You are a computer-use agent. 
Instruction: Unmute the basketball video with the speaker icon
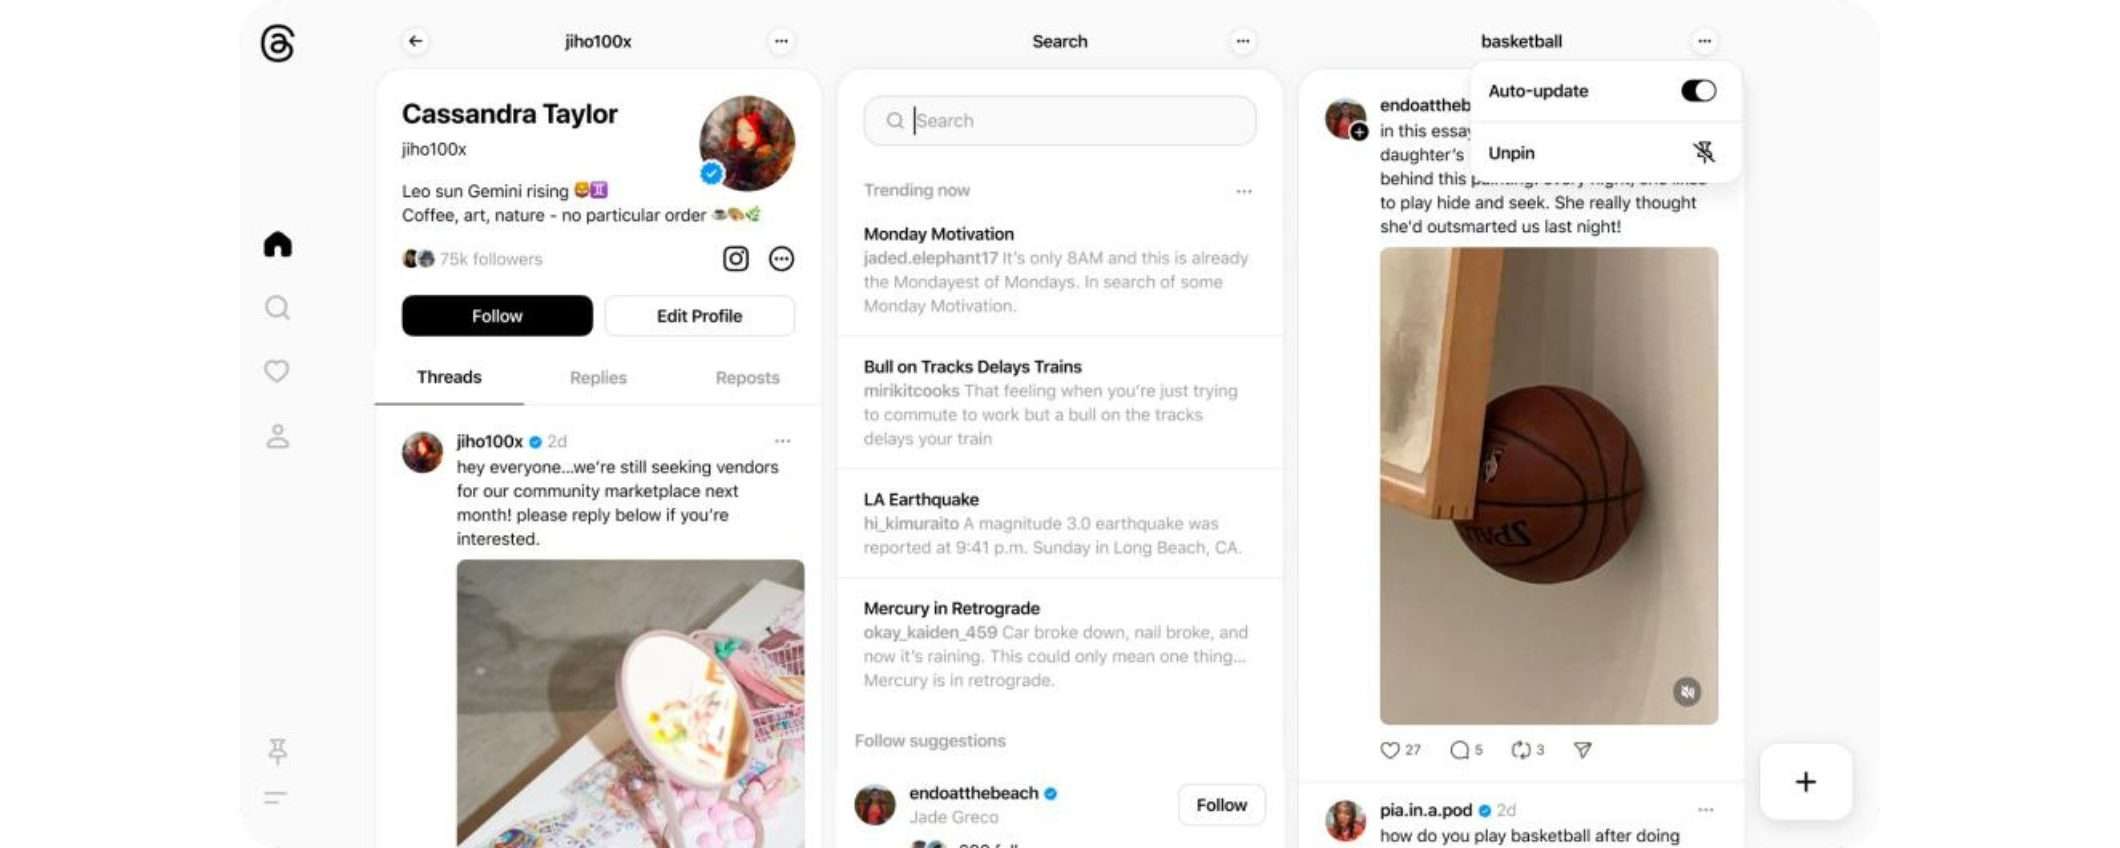pyautogui.click(x=1687, y=692)
